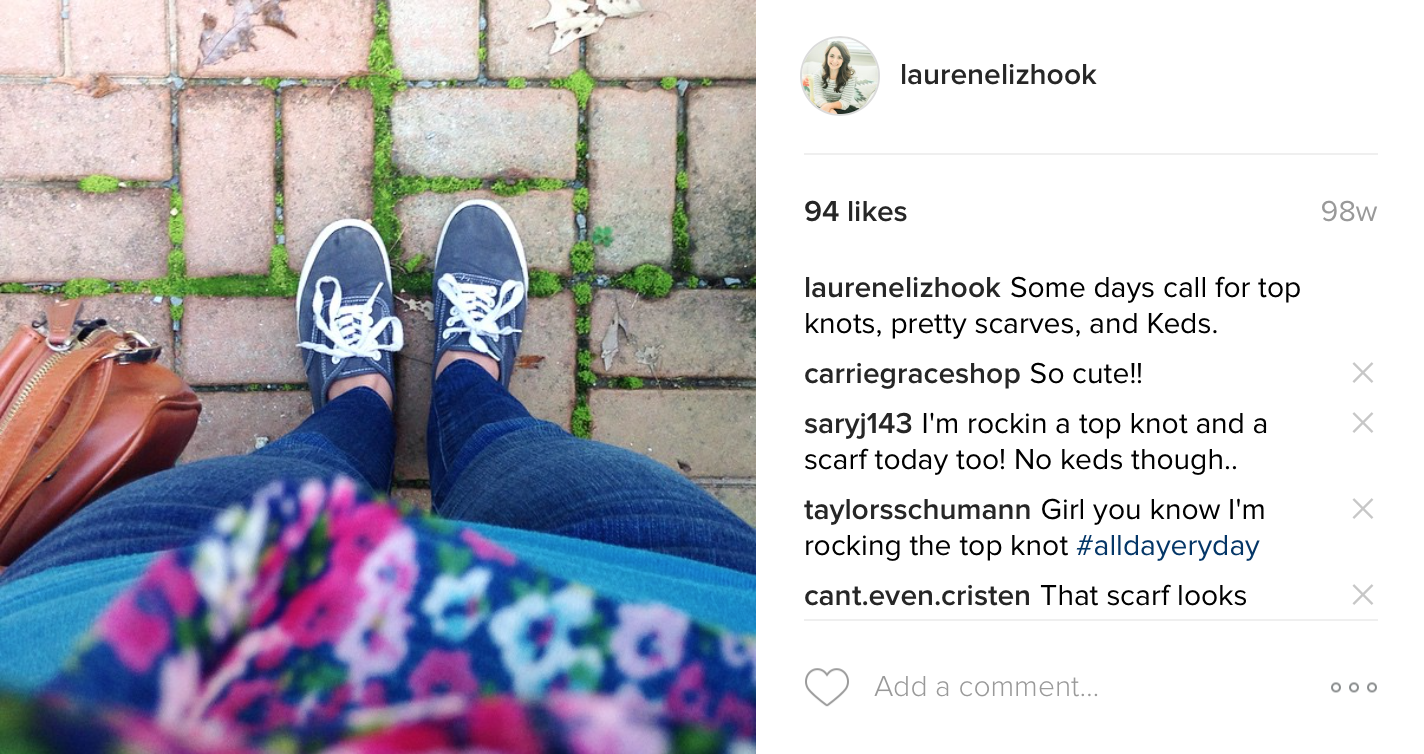Viewport: 1424px width, 754px height.
Task: Open the cant.even.cristen profile link
Action: [917, 596]
